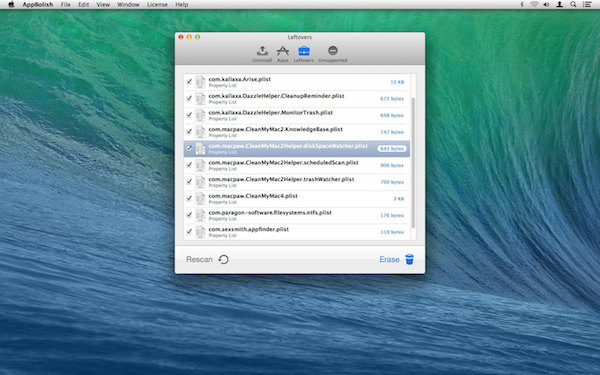Select com.macpaw.CleanMyMac2.KnowledgeBase.plist name
Image resolution: width=600 pixels, height=375 pixels.
[x=276, y=129]
